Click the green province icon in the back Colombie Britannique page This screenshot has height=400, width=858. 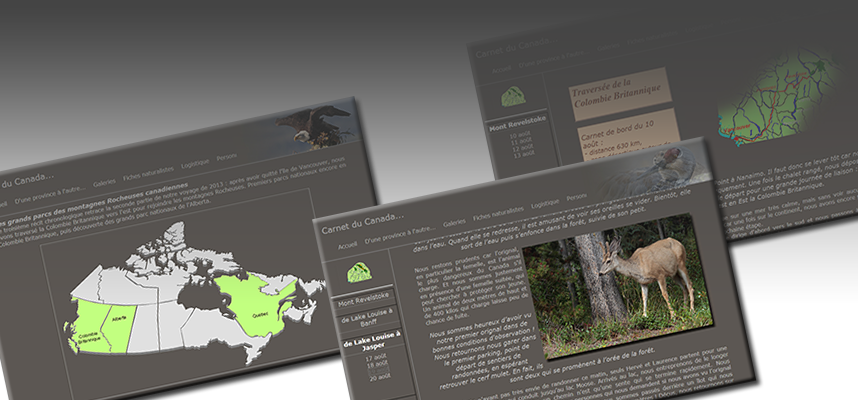[x=513, y=96]
